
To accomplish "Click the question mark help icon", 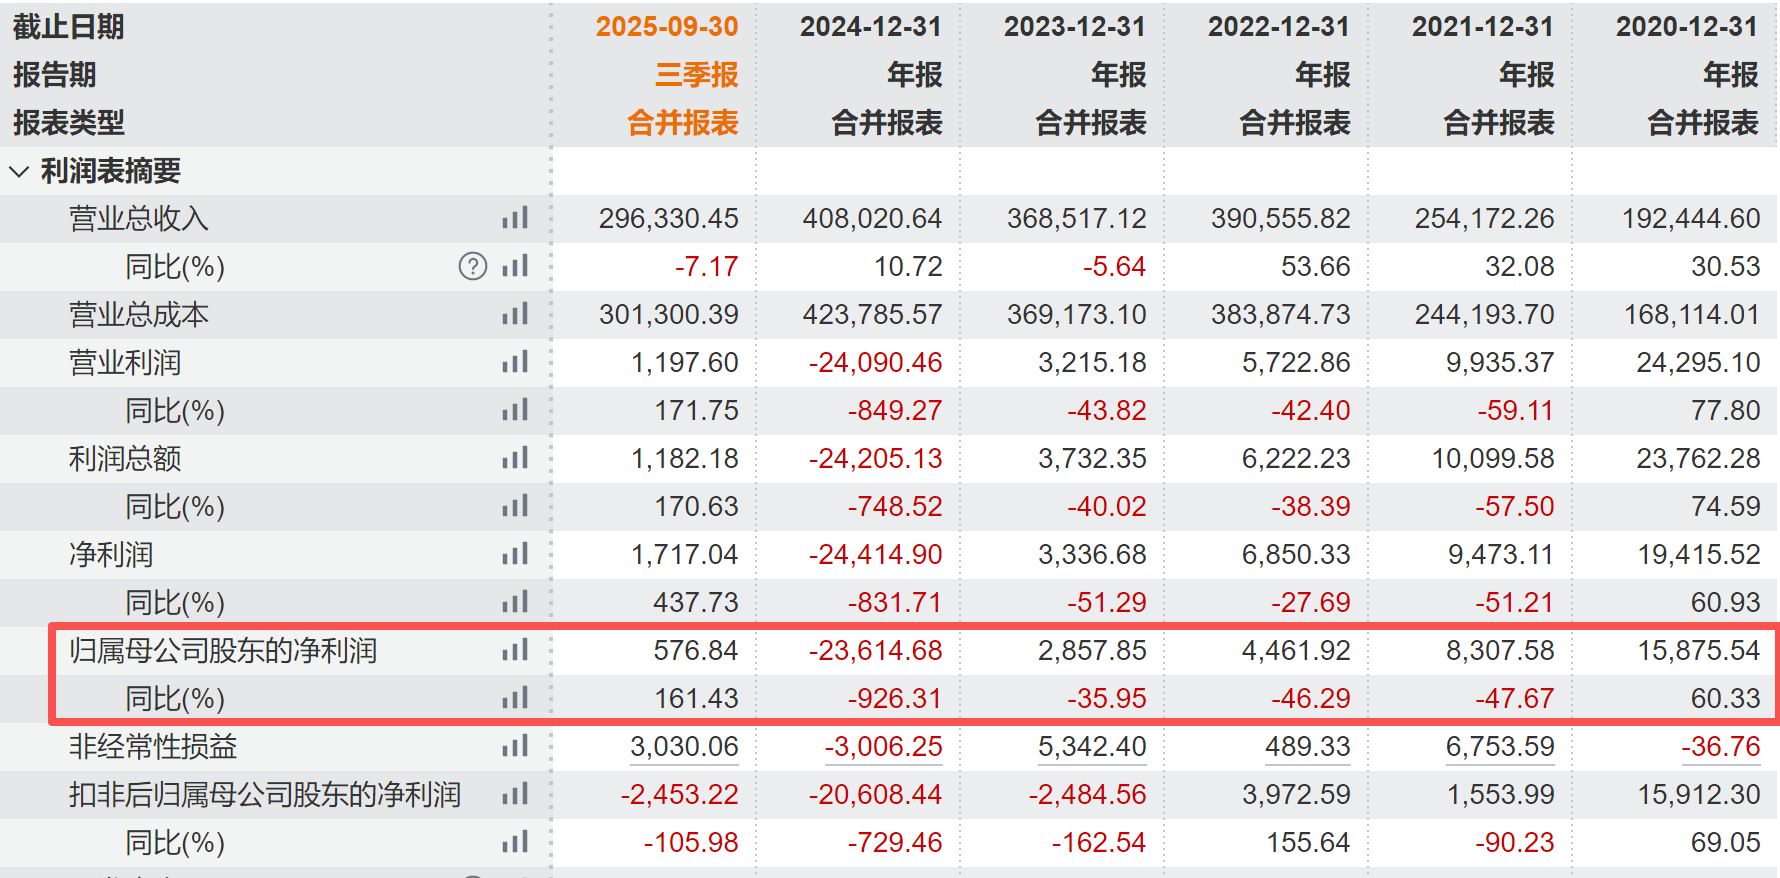I will click(472, 266).
